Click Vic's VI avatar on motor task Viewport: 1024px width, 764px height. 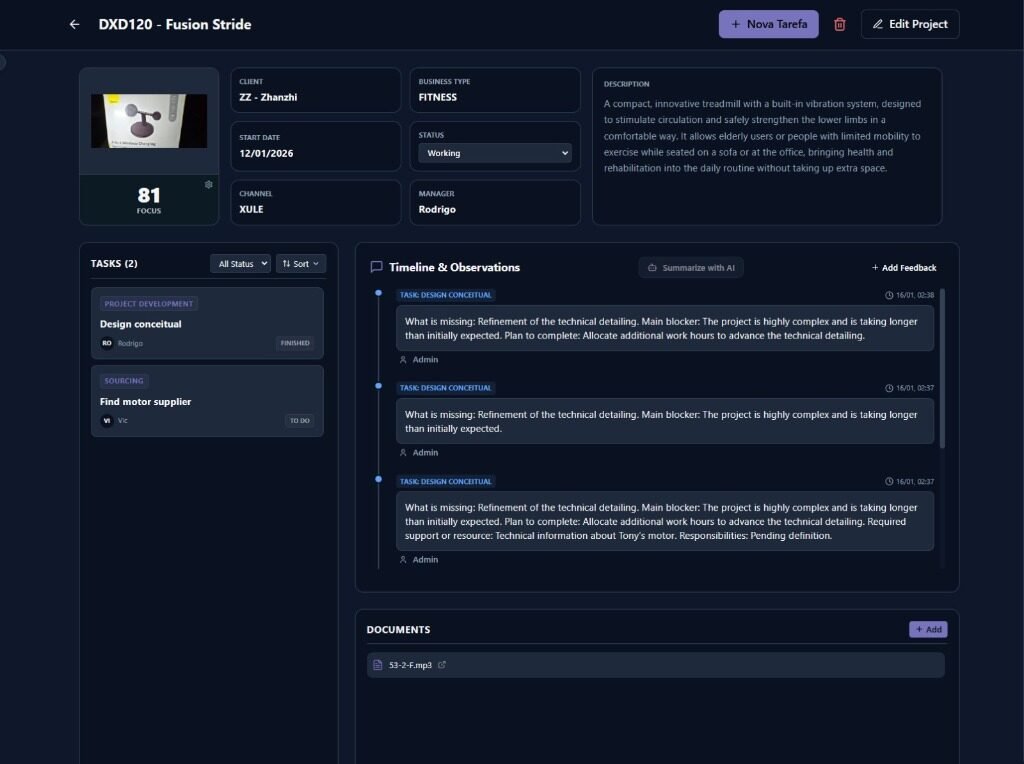coord(107,421)
